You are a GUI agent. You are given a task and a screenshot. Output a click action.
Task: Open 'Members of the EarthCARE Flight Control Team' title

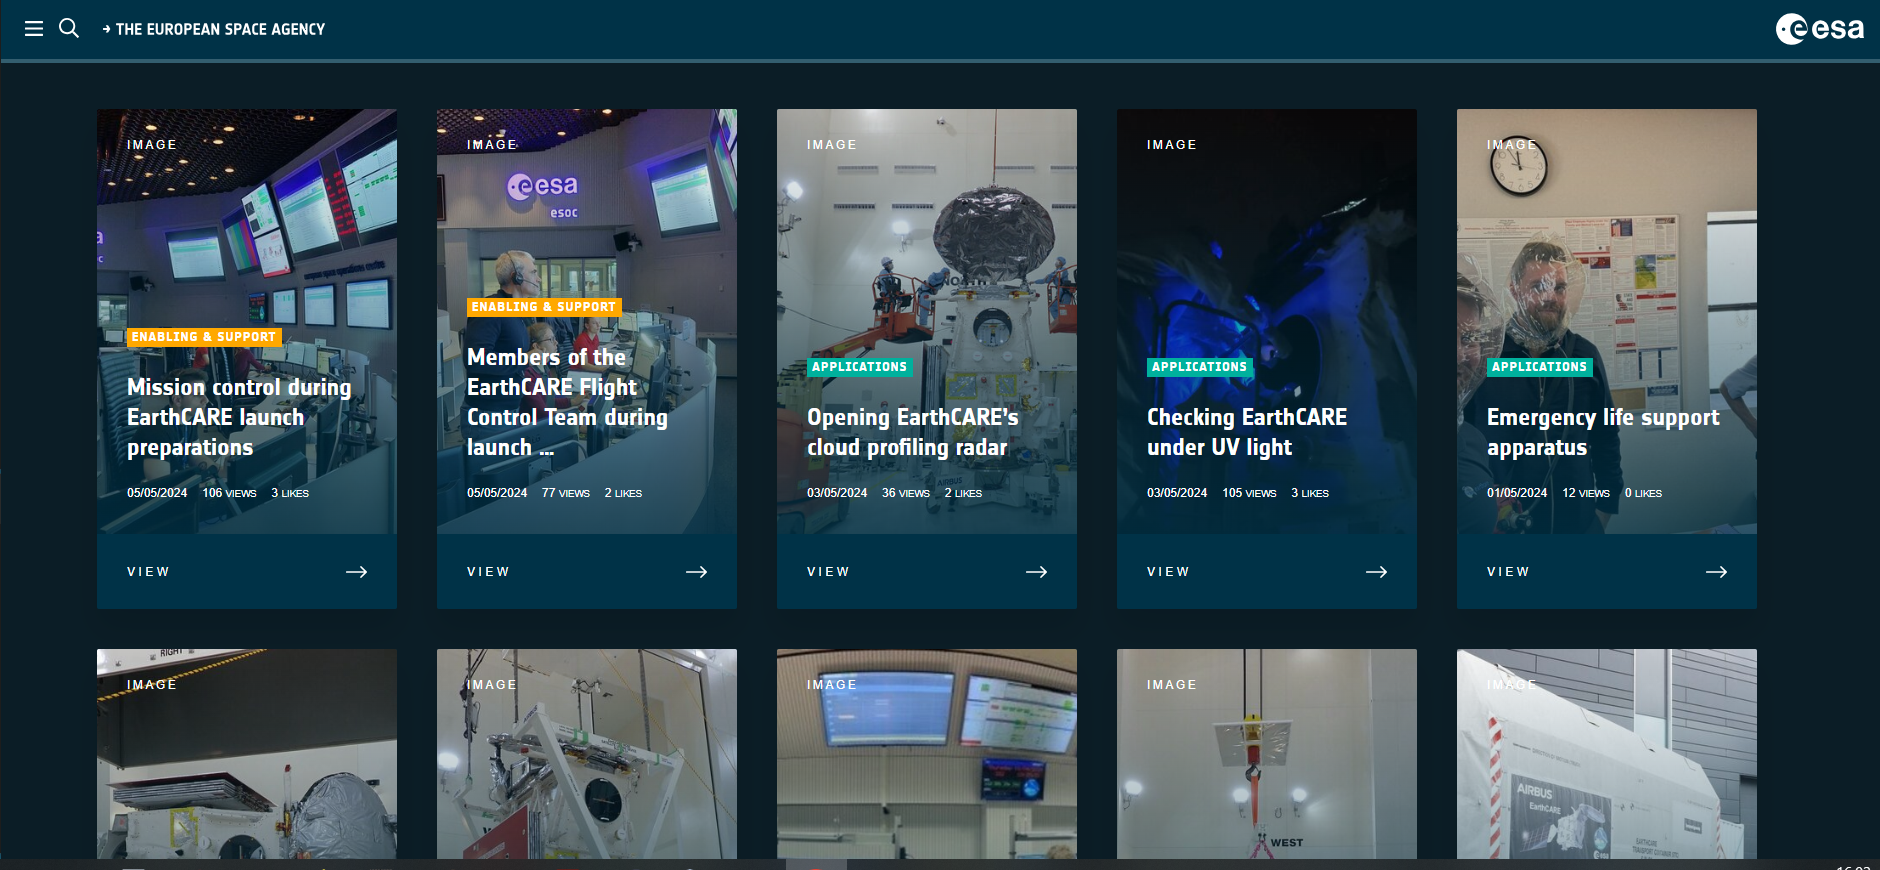point(567,402)
